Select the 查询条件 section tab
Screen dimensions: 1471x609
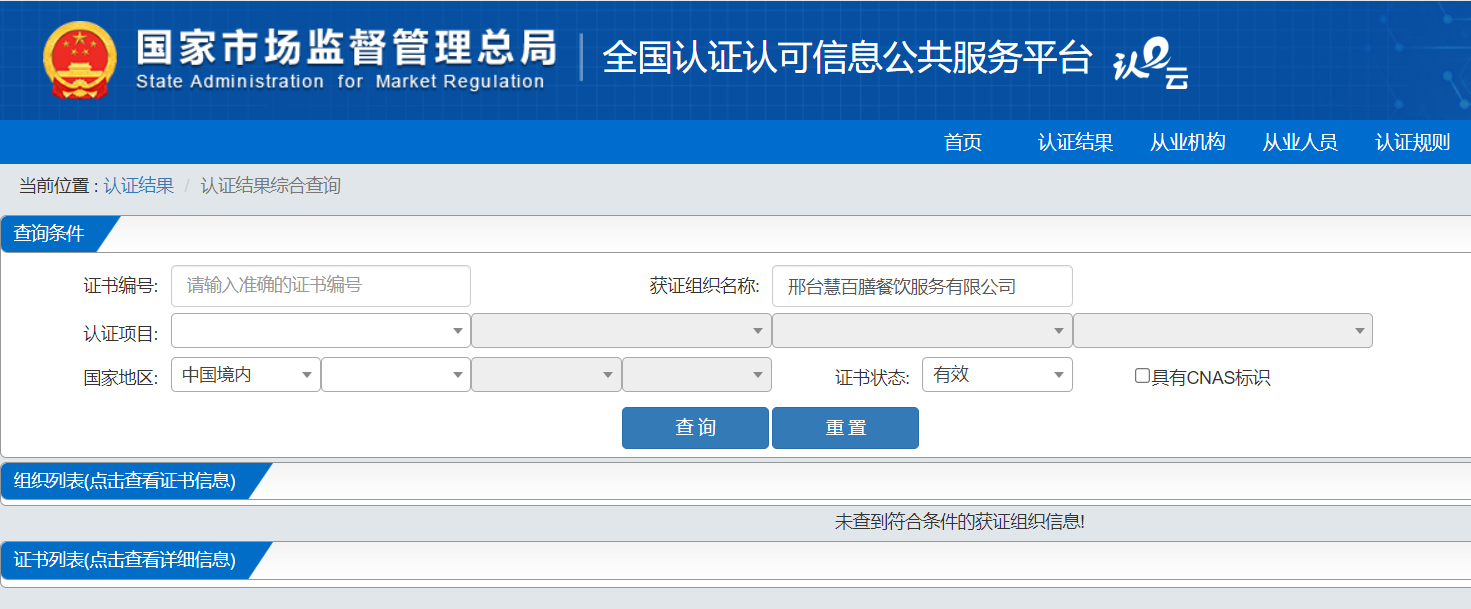point(50,234)
